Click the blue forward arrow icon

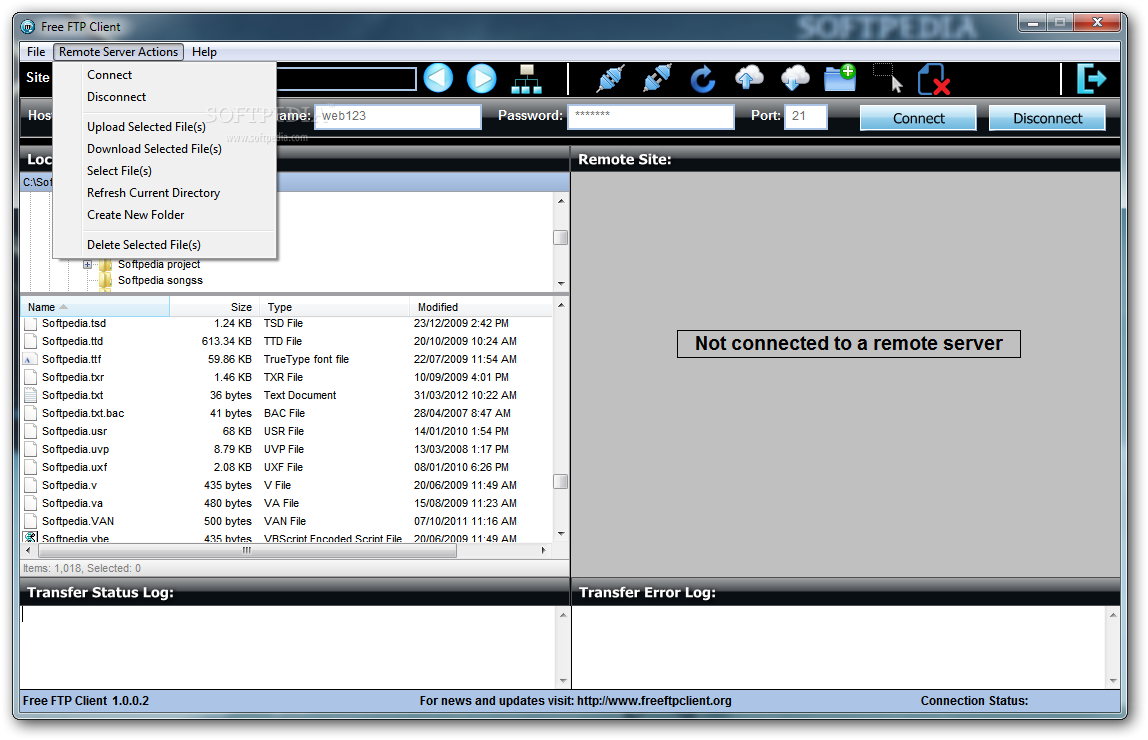coord(481,78)
